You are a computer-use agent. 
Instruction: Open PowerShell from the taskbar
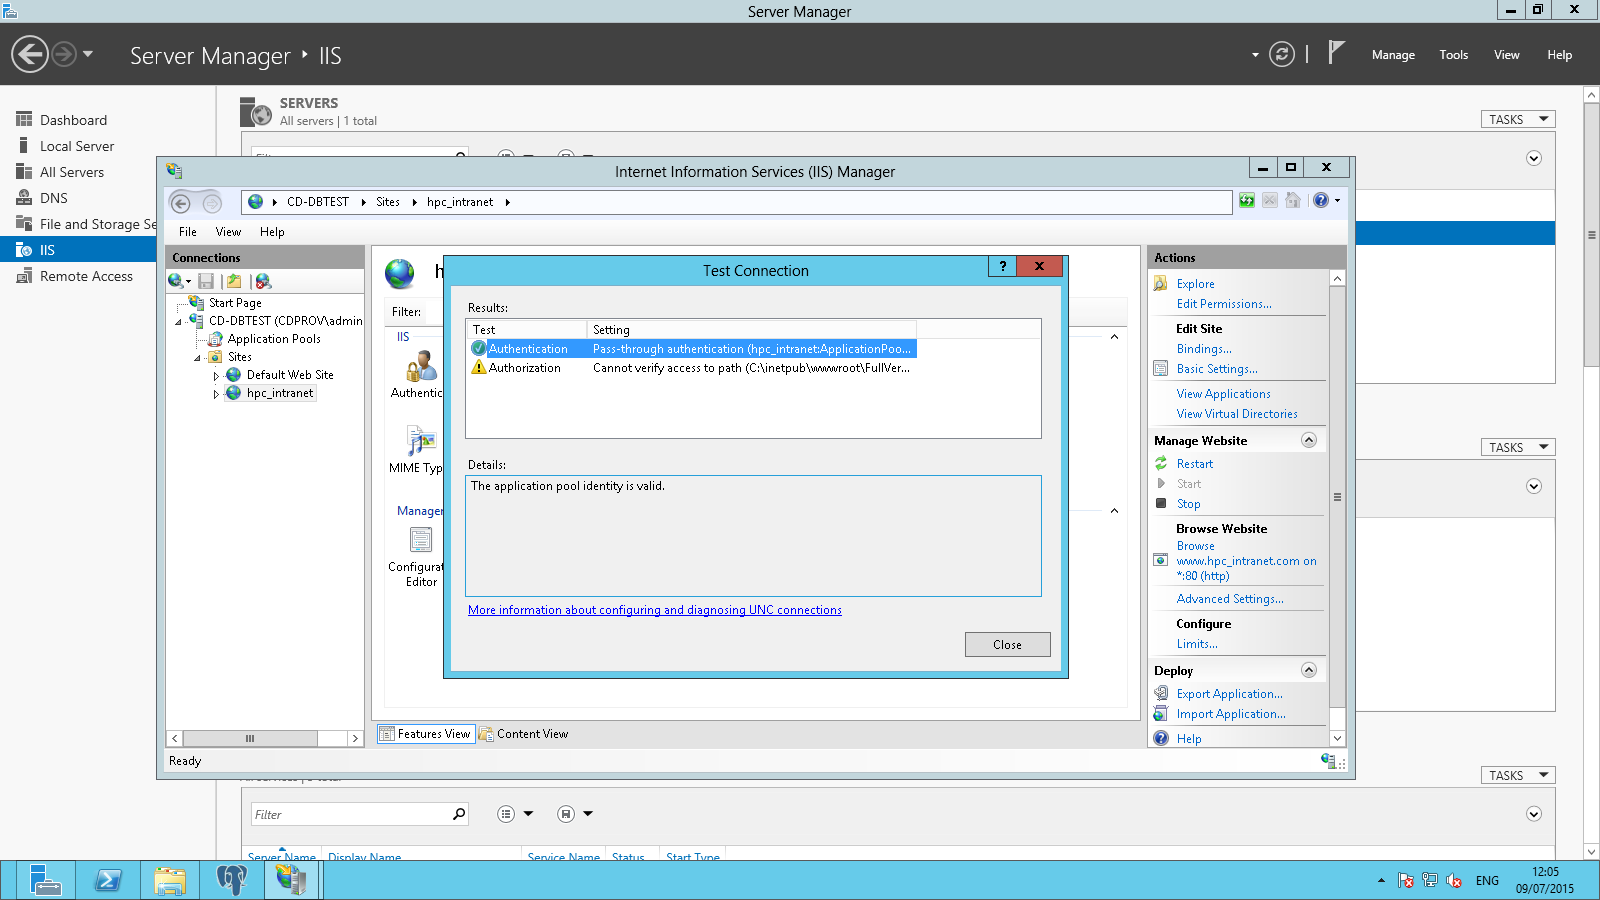coord(108,880)
